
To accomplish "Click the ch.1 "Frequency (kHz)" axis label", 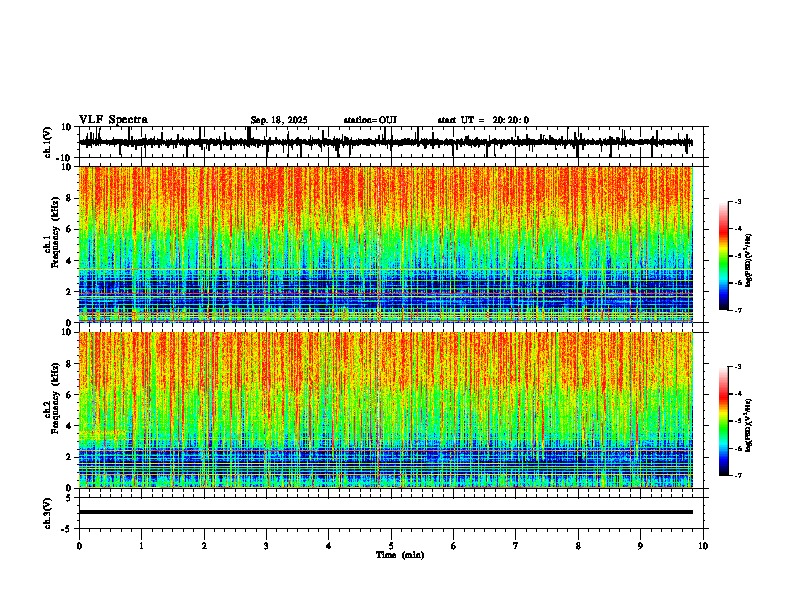I will coord(55,233).
